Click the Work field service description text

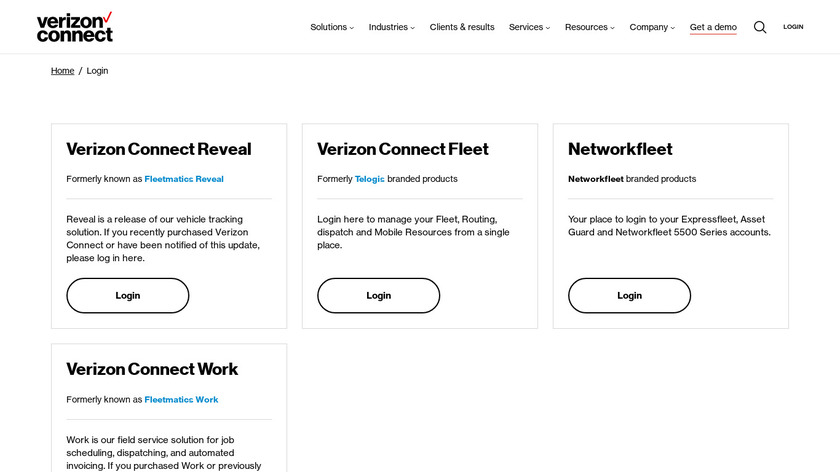point(164,453)
